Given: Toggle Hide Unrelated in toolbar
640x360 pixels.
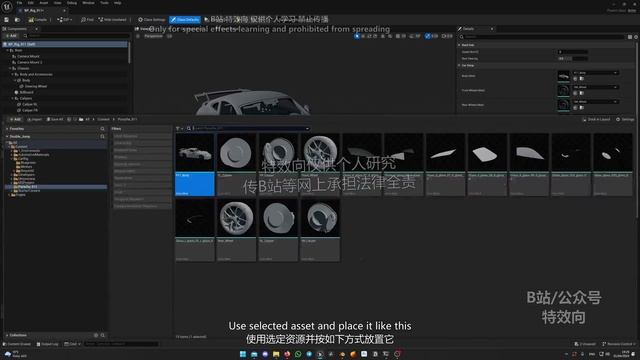Looking at the screenshot, I should [112, 20].
